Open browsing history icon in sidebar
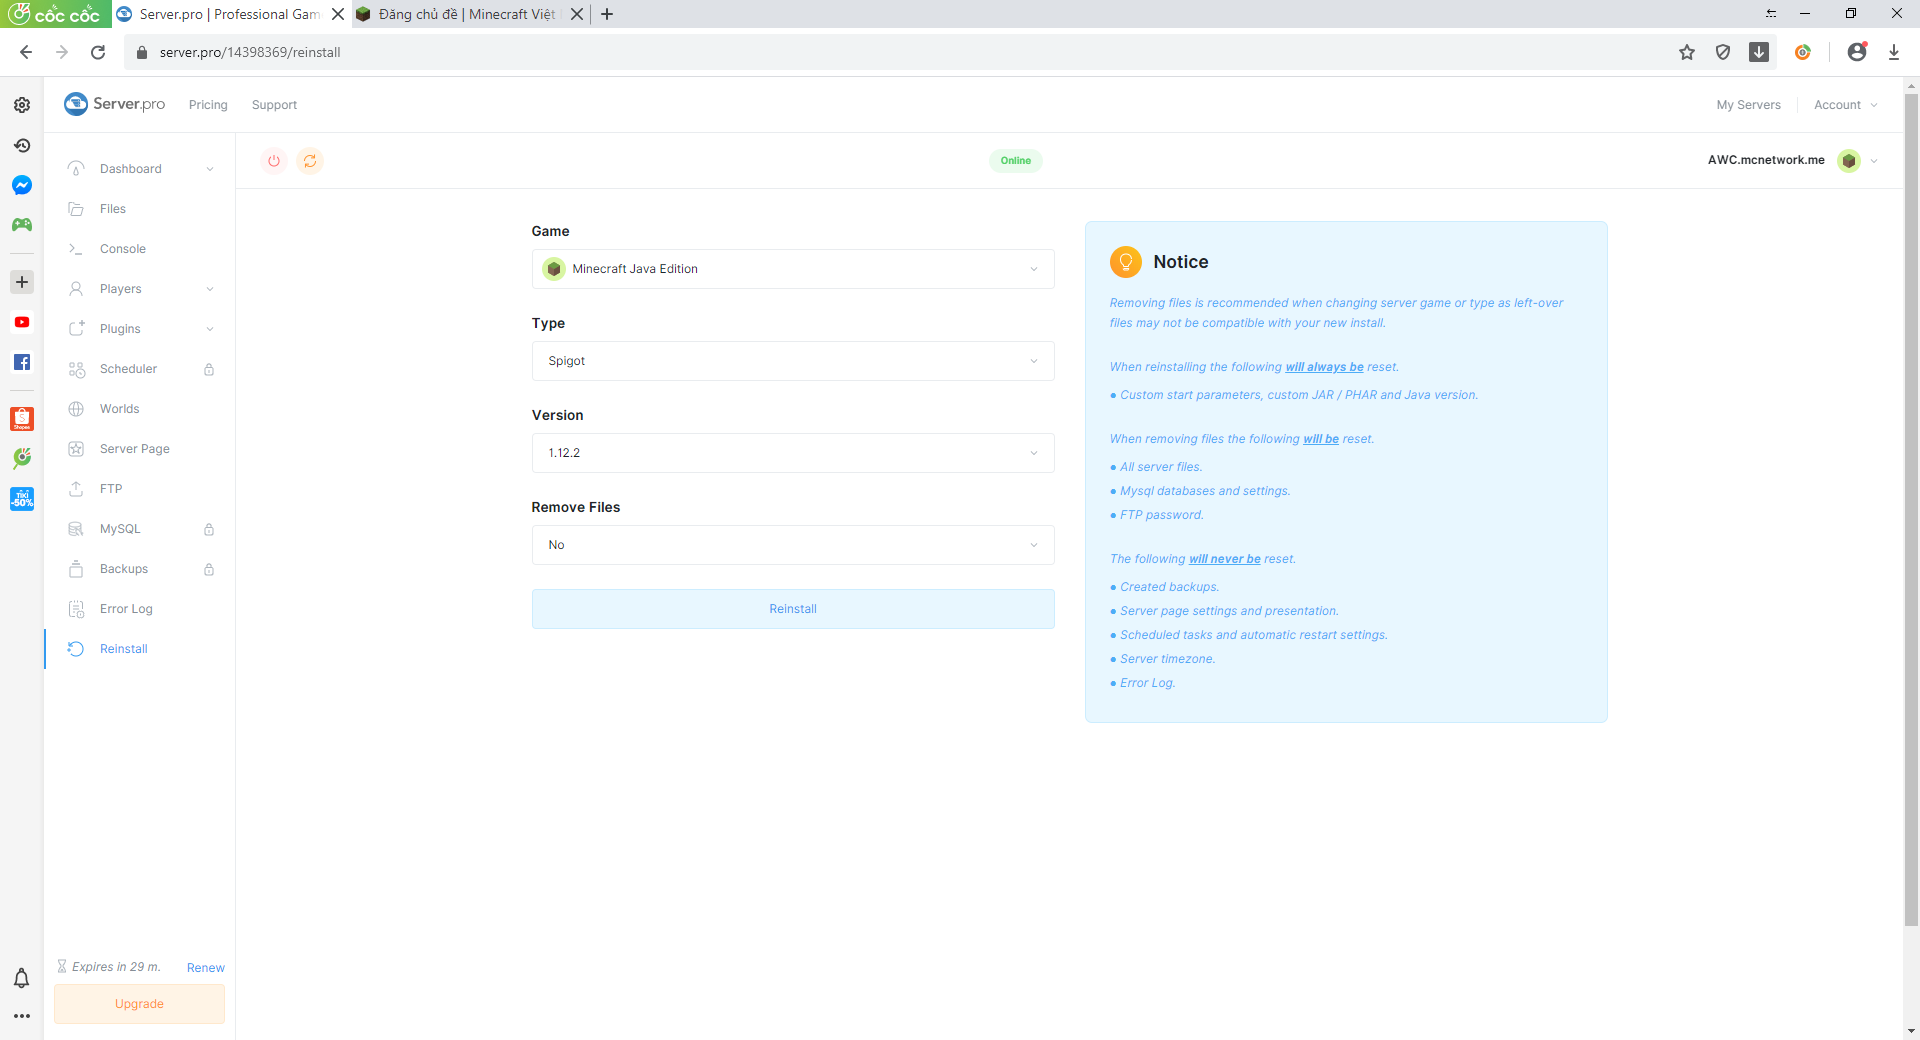This screenshot has width=1920, height=1040. click(x=22, y=145)
